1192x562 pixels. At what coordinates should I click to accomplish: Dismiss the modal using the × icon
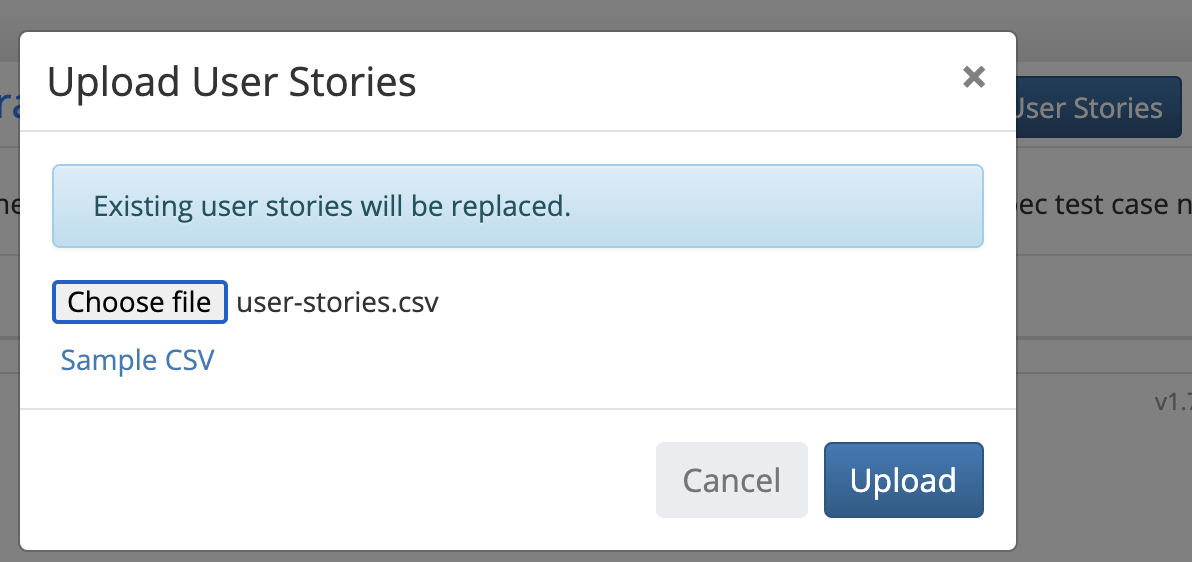tap(973, 77)
